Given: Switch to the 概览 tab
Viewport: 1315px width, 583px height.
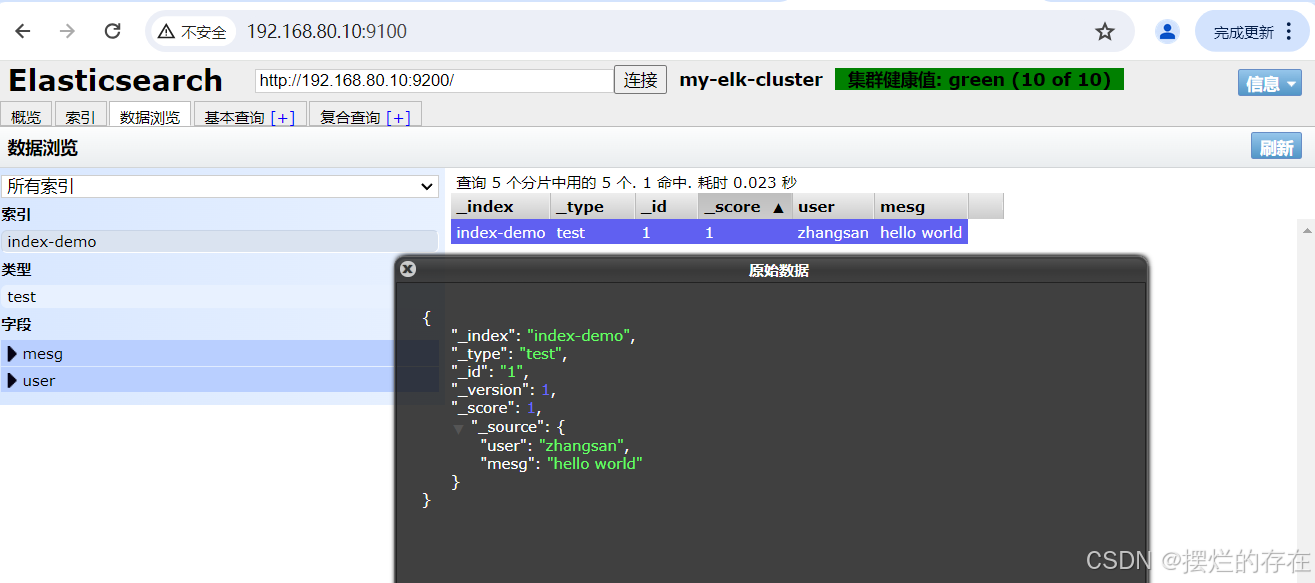Looking at the screenshot, I should 26,117.
